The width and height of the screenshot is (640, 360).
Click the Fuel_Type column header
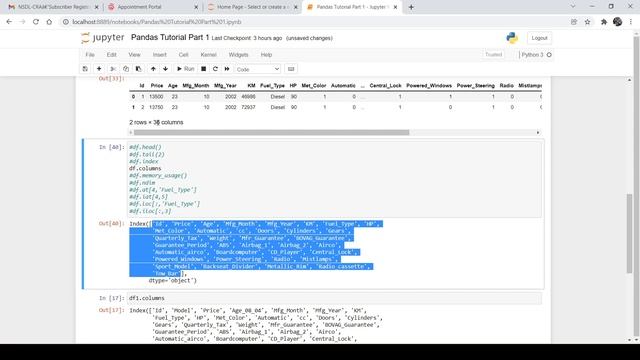(272, 86)
